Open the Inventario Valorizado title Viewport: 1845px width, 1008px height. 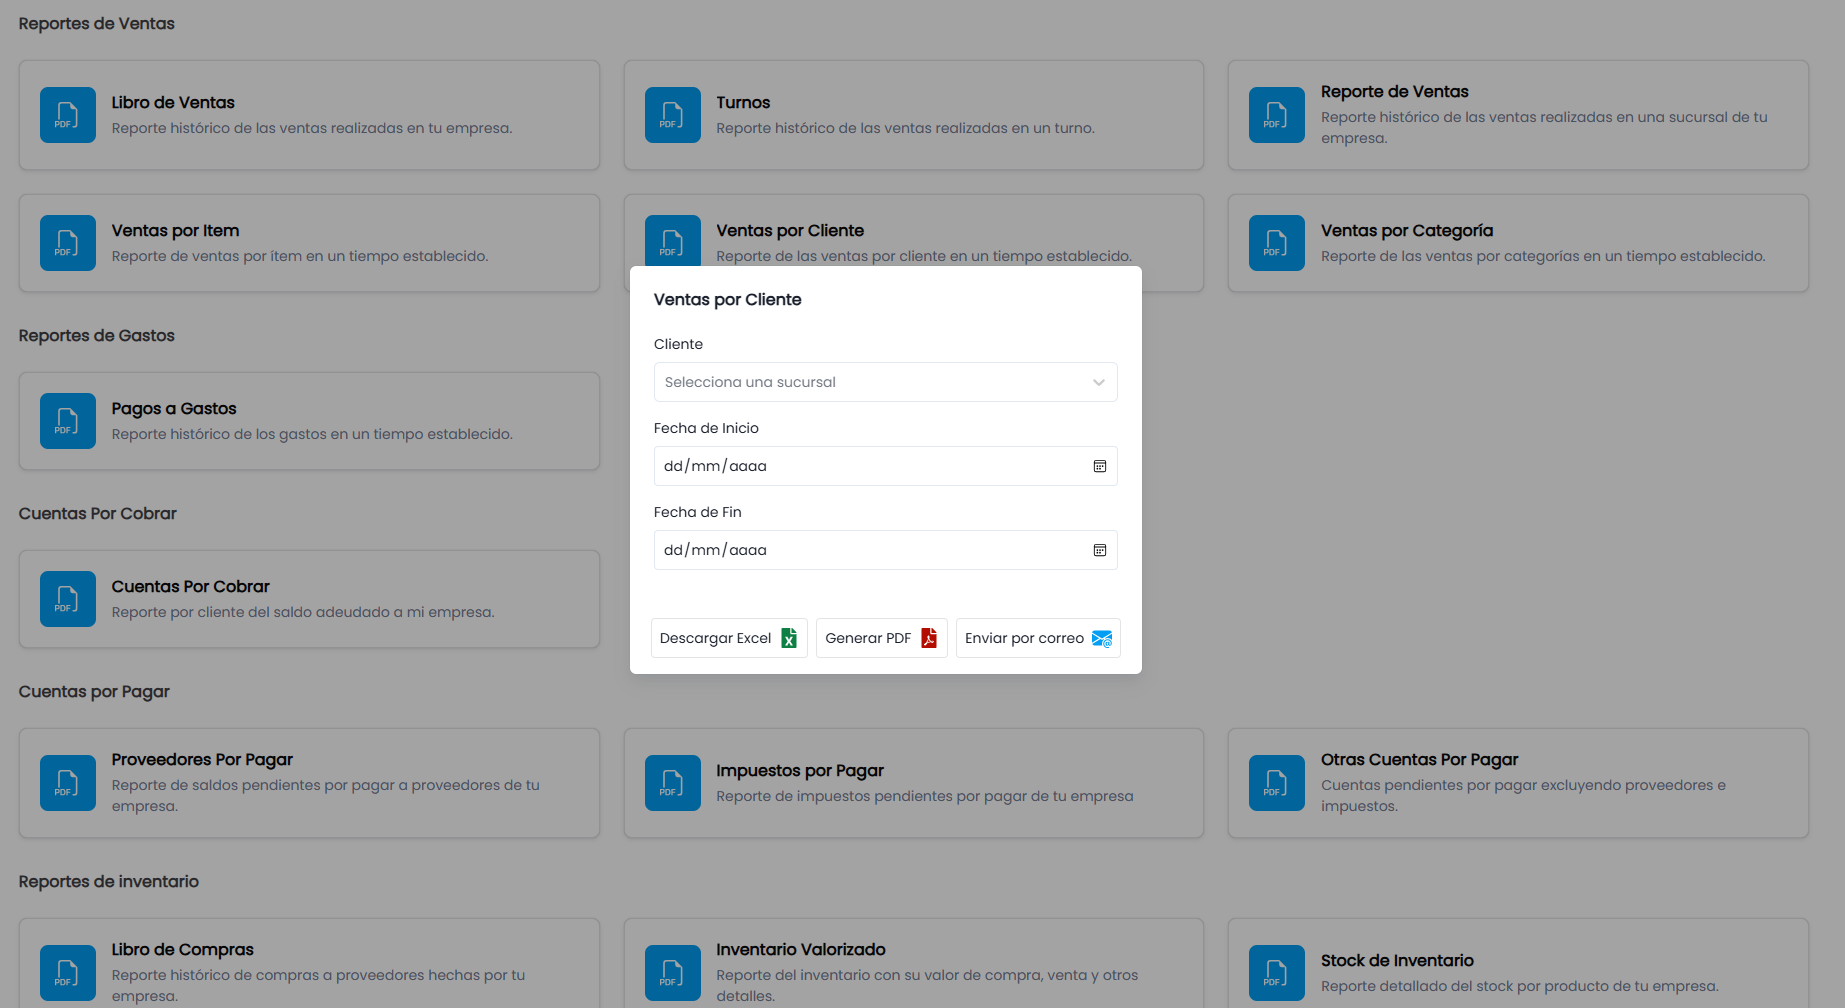(x=801, y=950)
